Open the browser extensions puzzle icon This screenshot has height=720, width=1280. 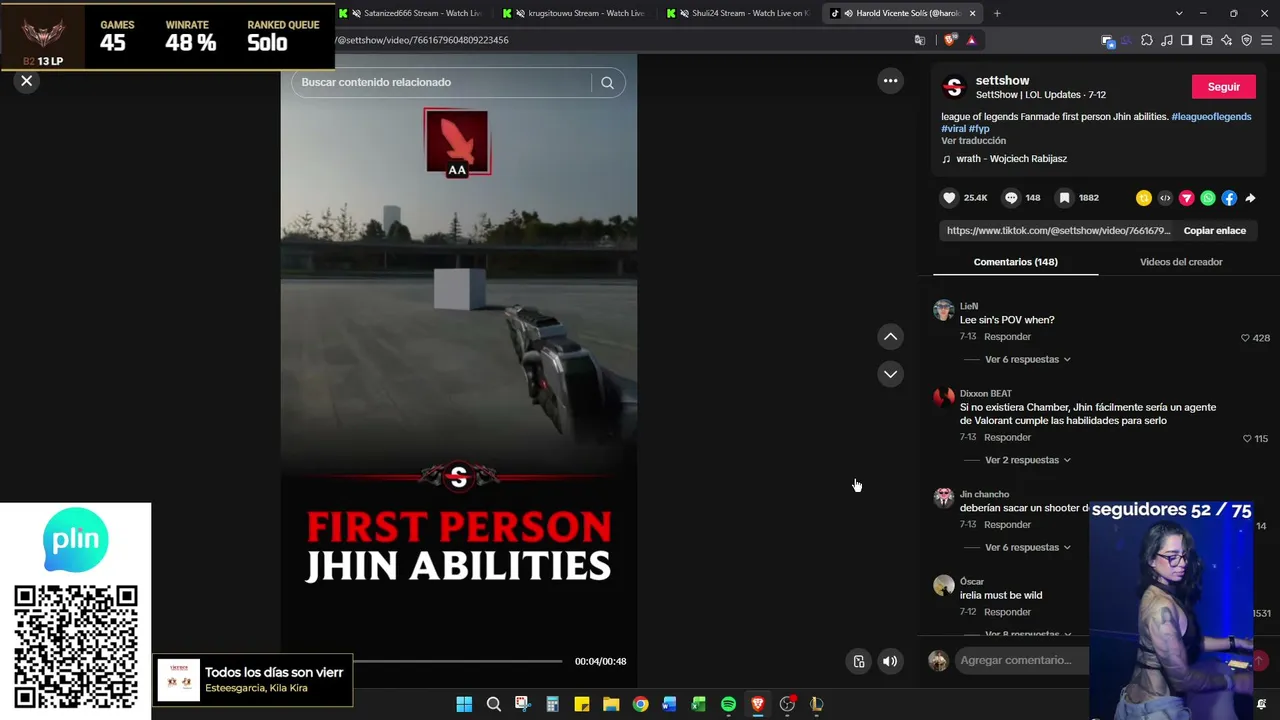(1147, 40)
